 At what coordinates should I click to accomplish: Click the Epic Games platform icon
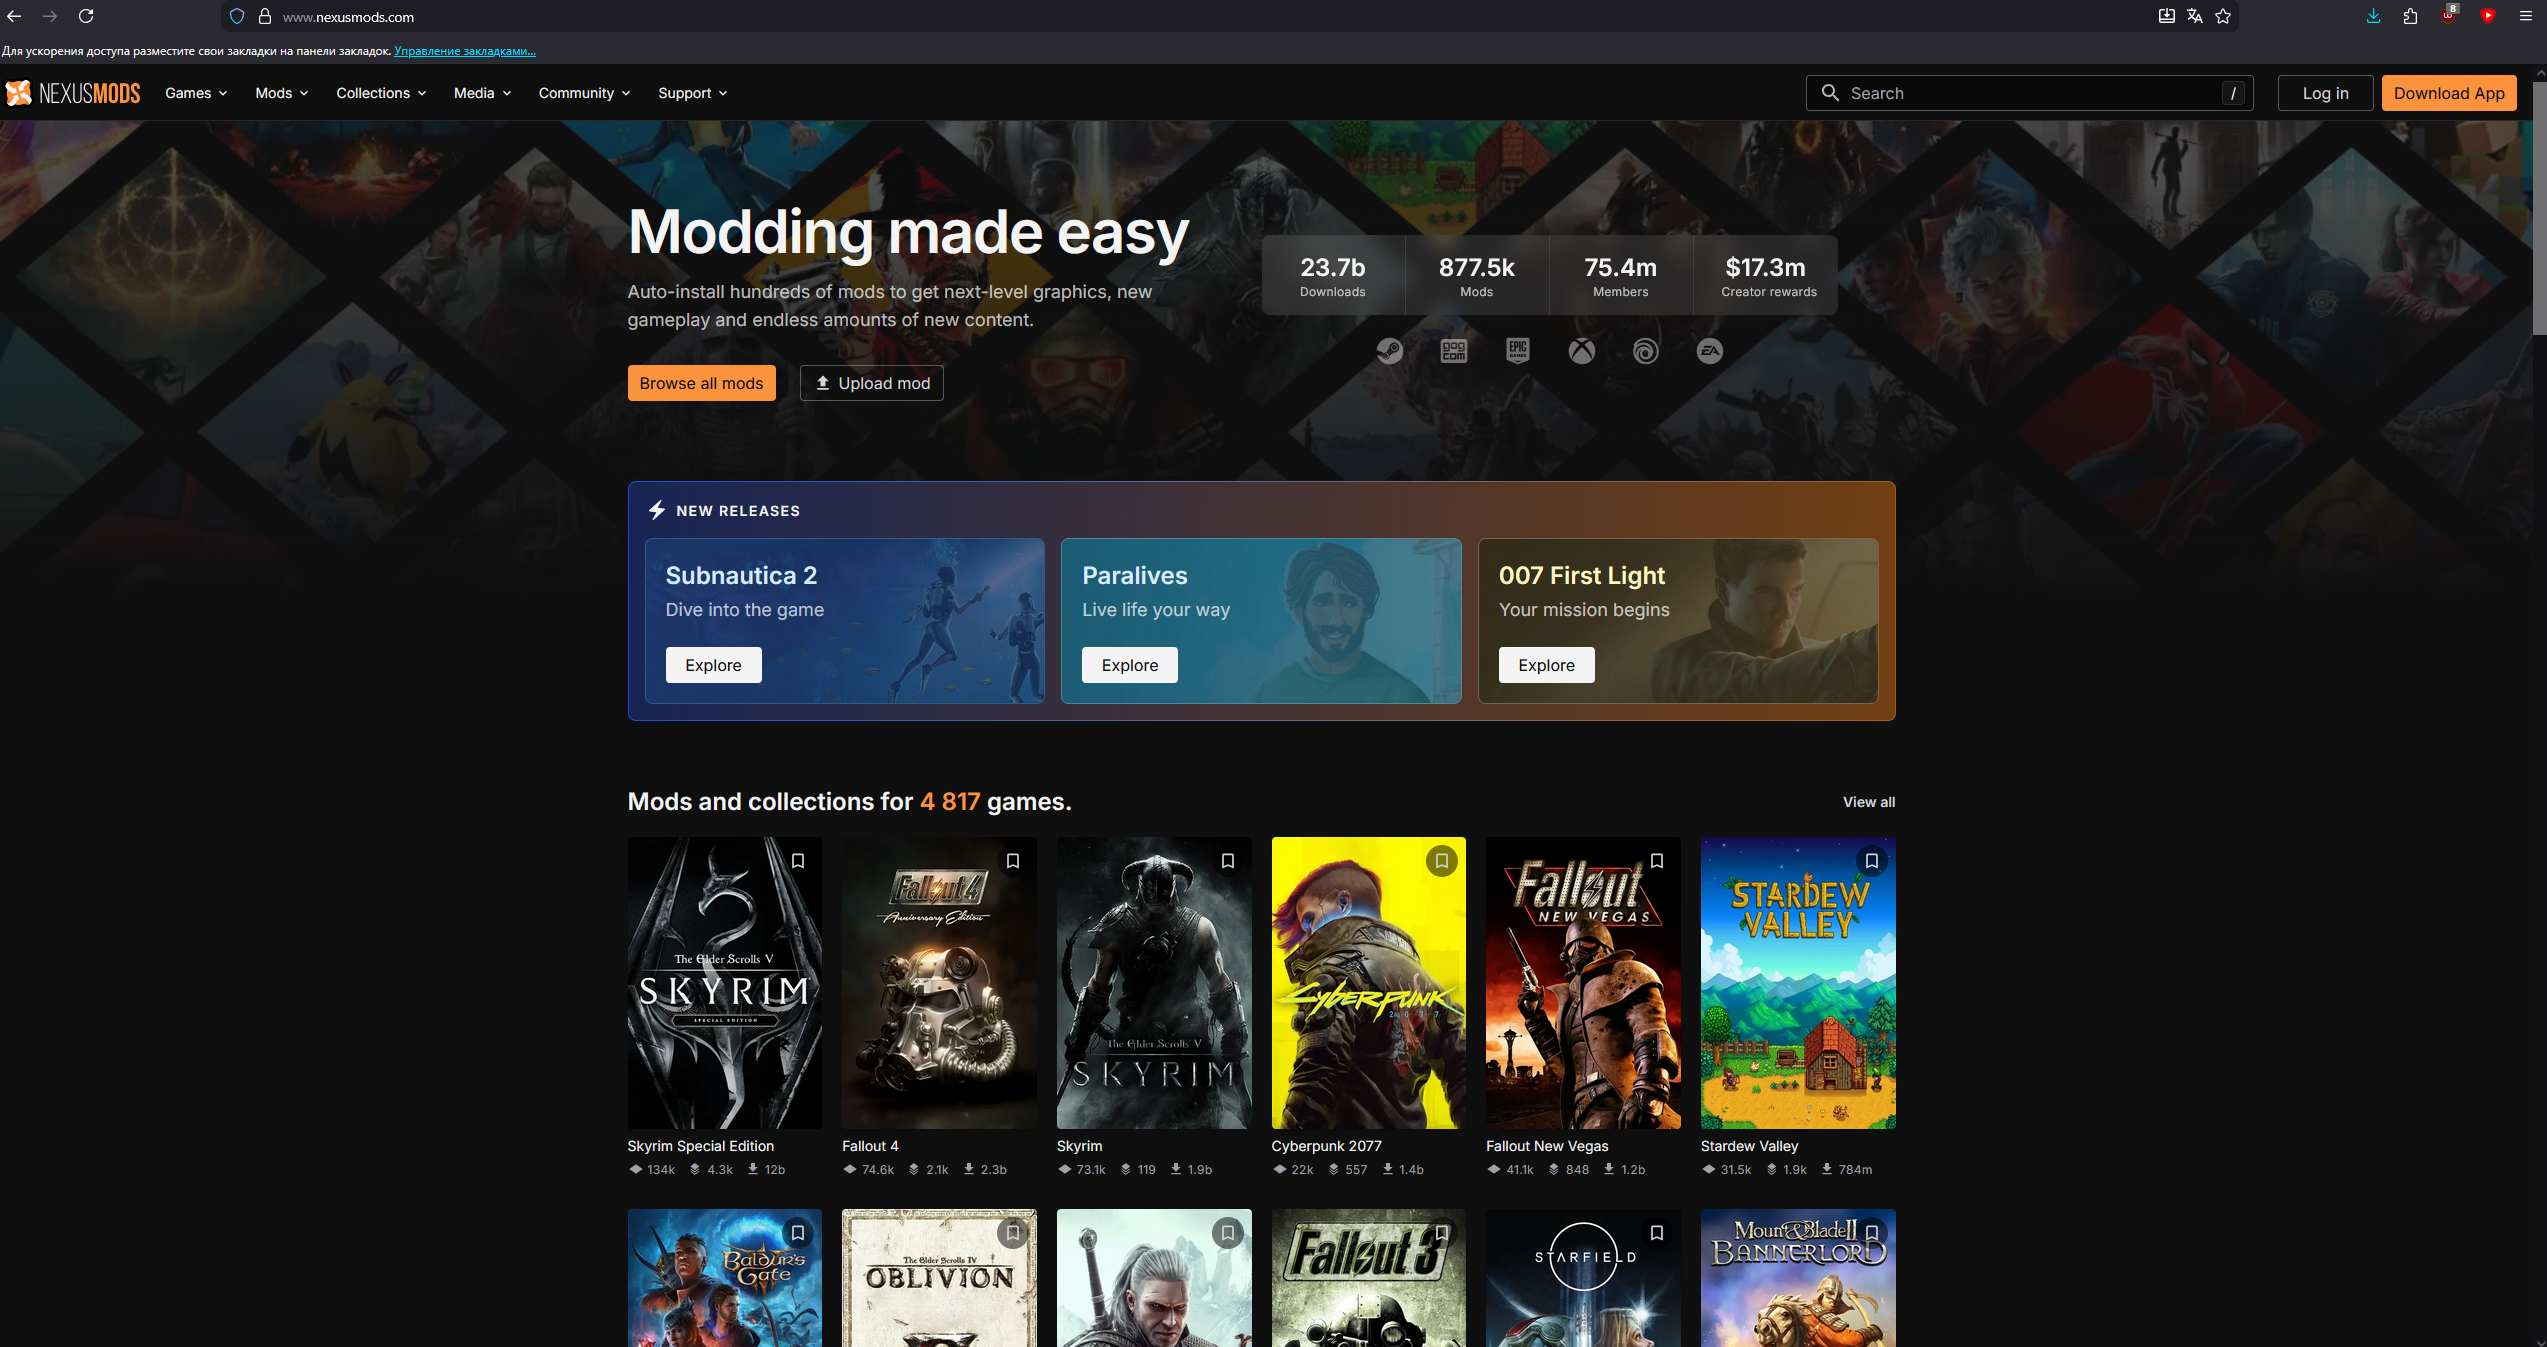1518,351
